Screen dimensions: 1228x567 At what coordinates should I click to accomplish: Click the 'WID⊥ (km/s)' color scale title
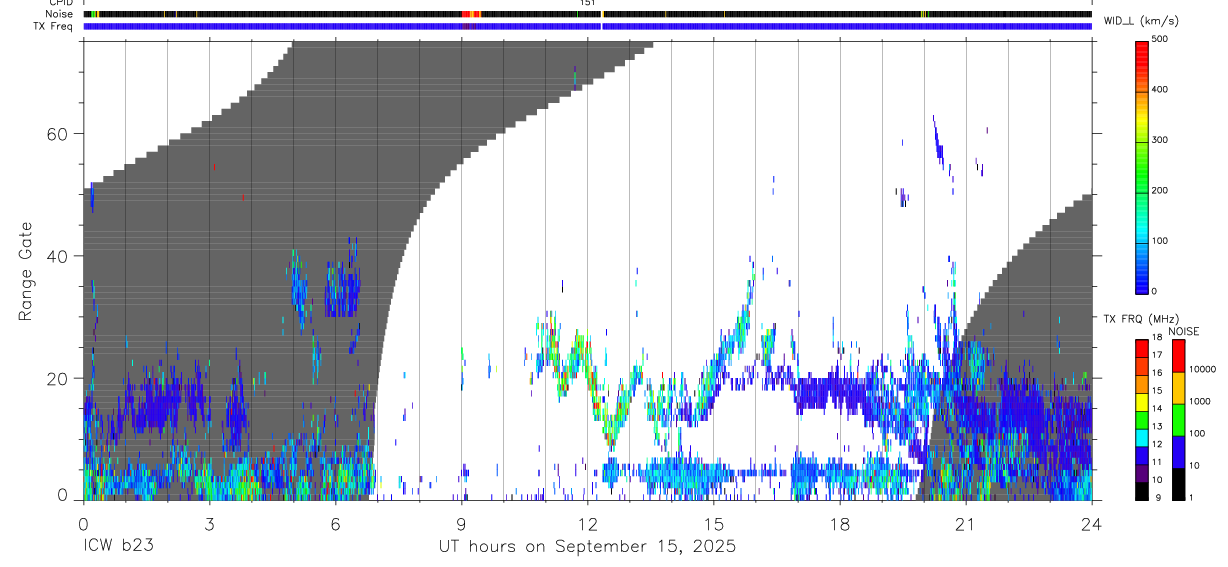tap(1141, 21)
